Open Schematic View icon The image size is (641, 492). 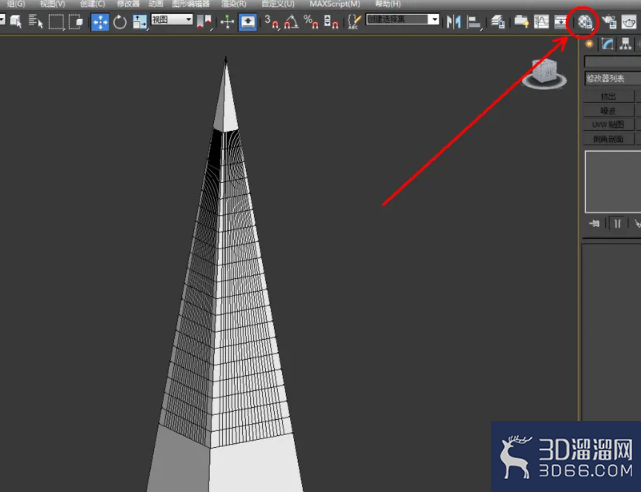click(560, 22)
